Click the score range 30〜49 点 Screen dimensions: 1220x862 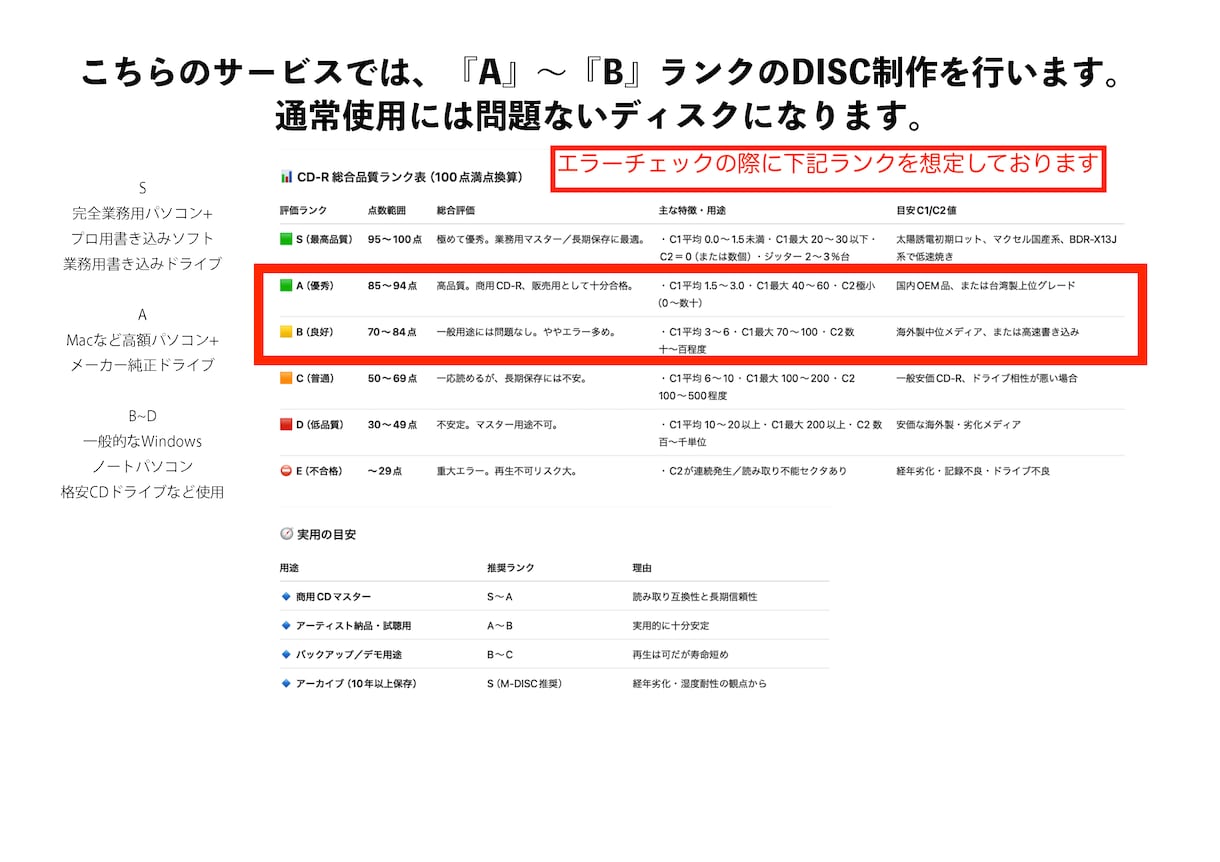pos(392,425)
